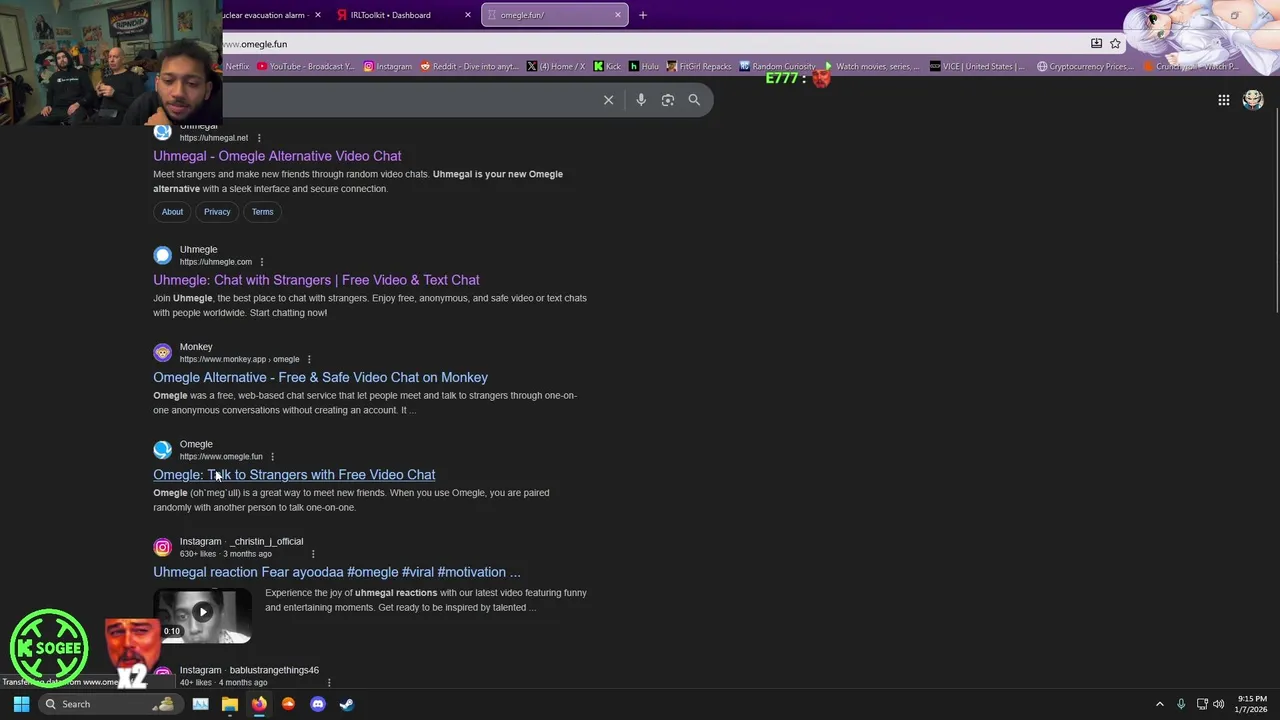Open Cryptocurrency Prices bookmark
Viewport: 1280px width, 720px height.
(1084, 66)
